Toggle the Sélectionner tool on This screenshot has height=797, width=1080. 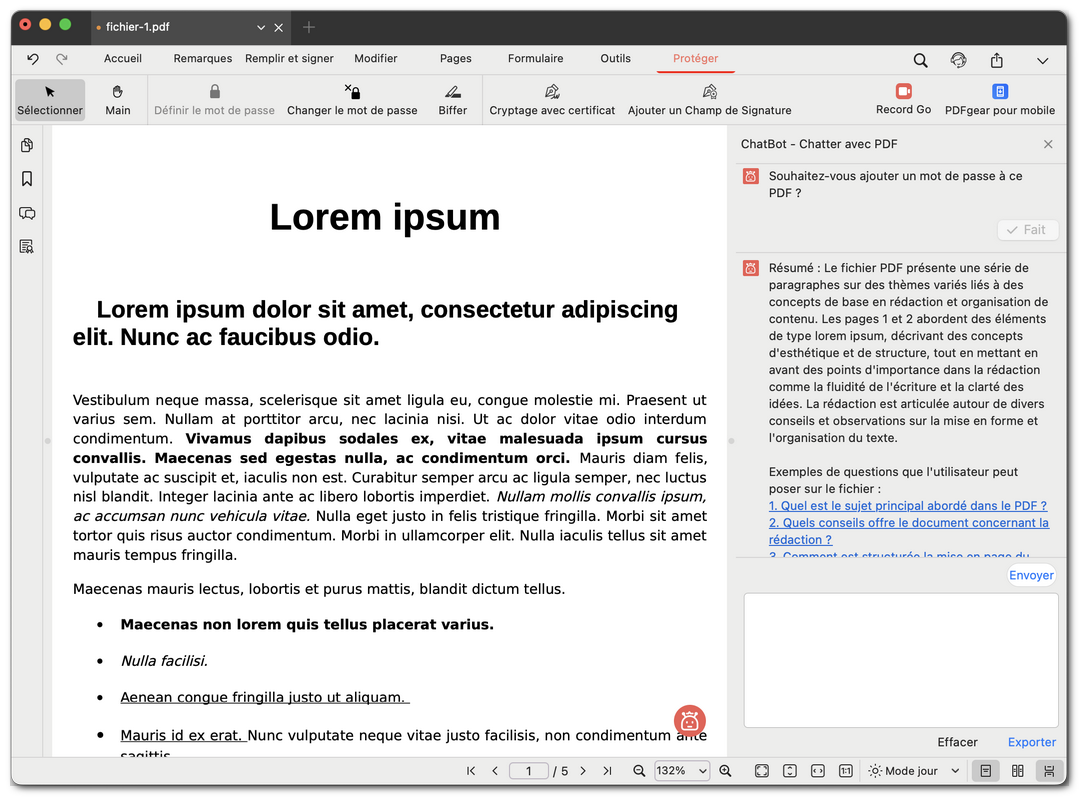50,100
